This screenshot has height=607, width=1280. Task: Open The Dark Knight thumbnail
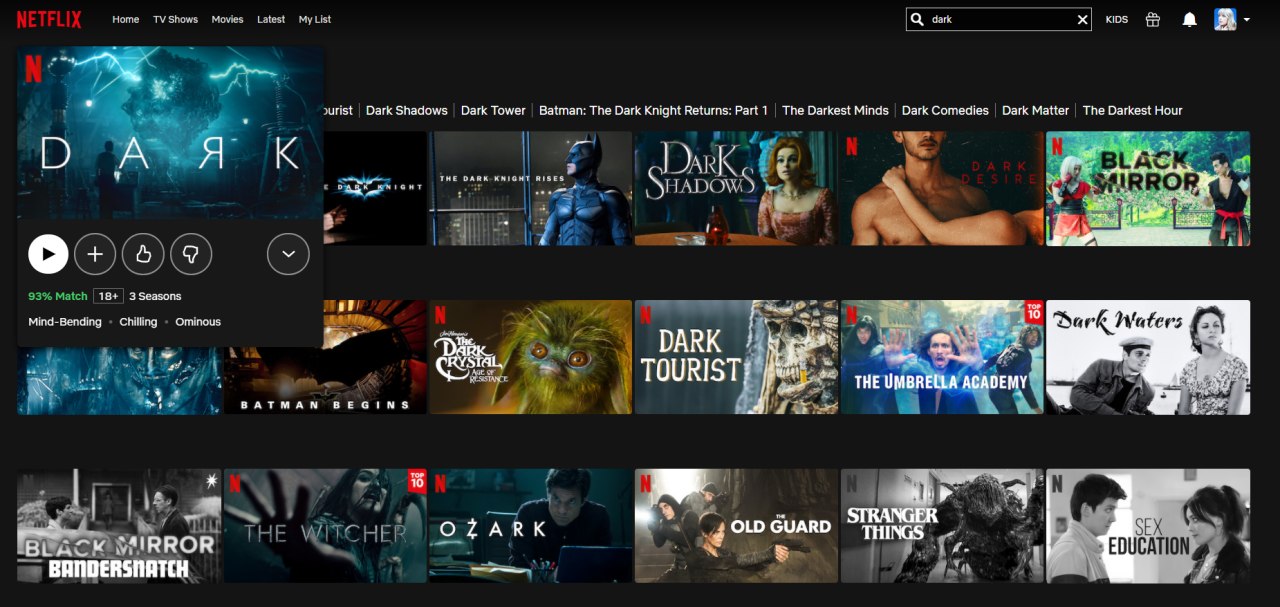point(375,188)
